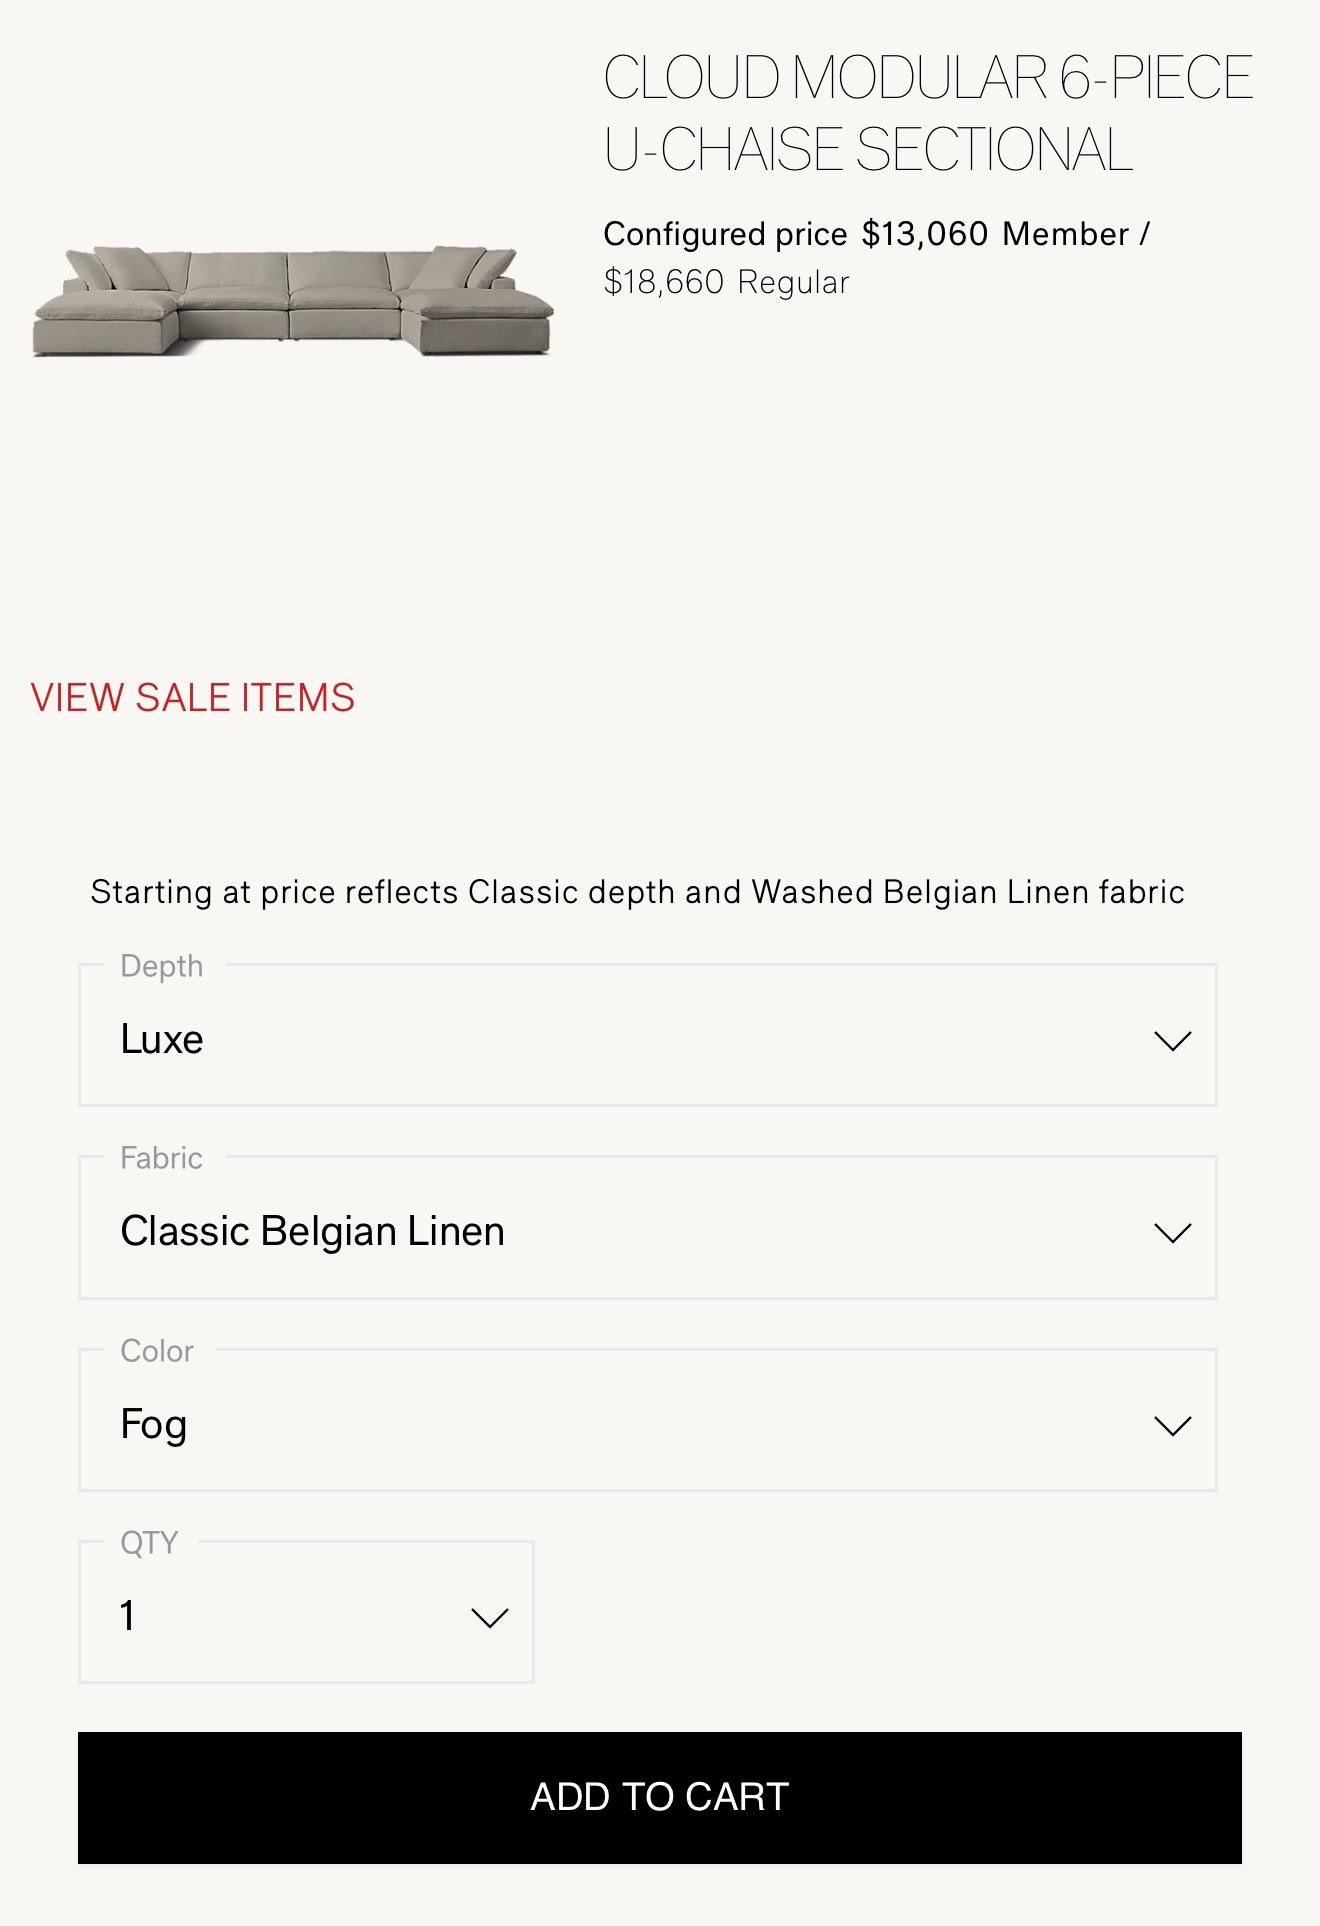
Task: Expand the Color dropdown set to Fog
Action: coord(647,1420)
